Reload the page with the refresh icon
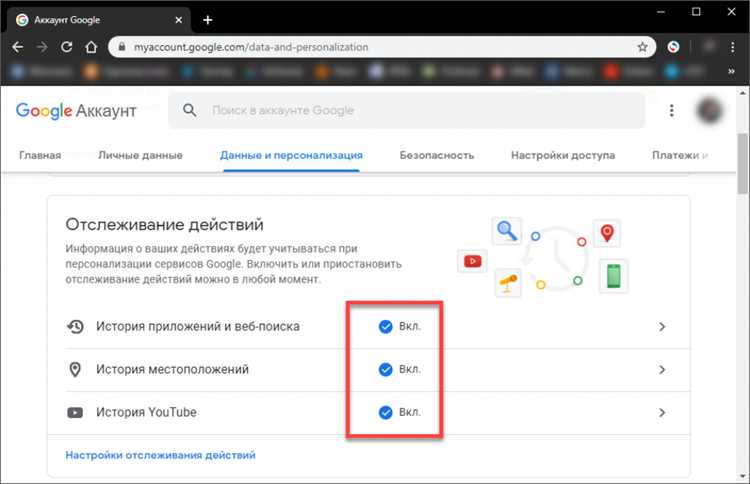This screenshot has height=484, width=750. (66, 47)
